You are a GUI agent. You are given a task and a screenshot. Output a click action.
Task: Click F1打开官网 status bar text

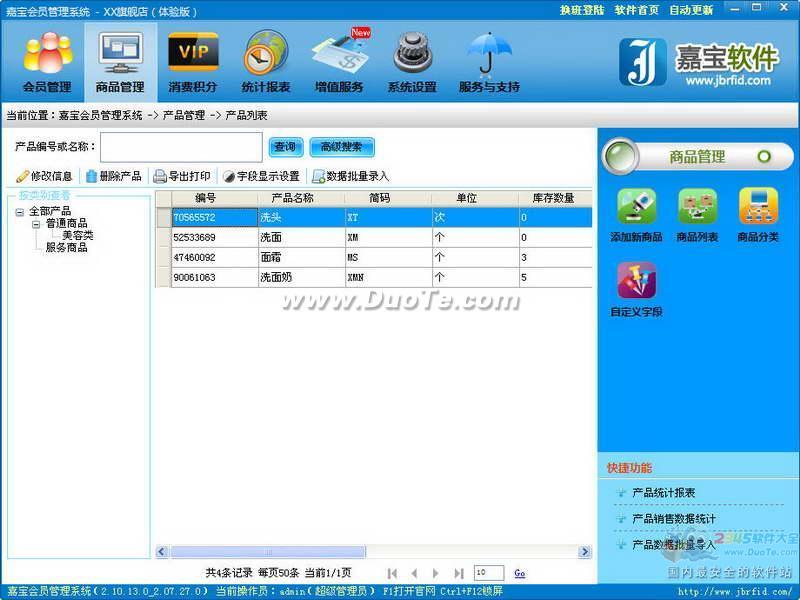click(x=409, y=591)
